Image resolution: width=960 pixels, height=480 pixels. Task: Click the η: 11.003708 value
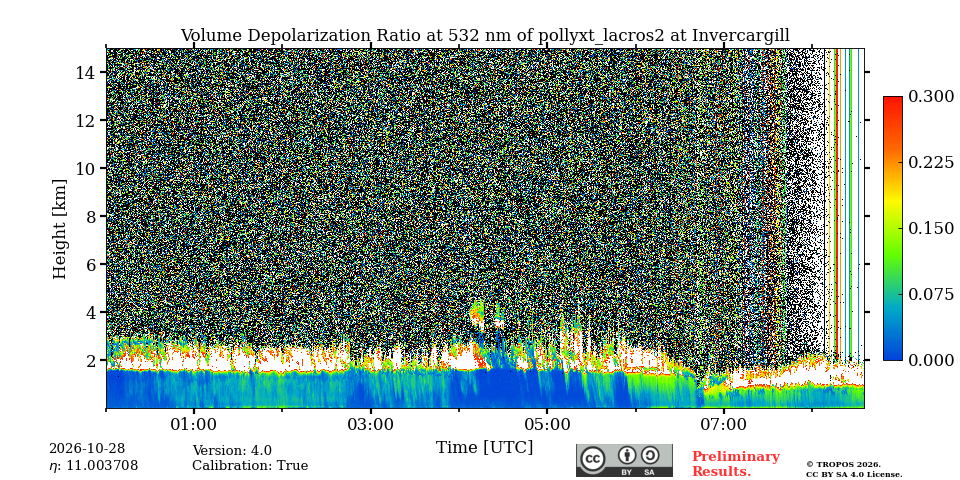click(94, 466)
